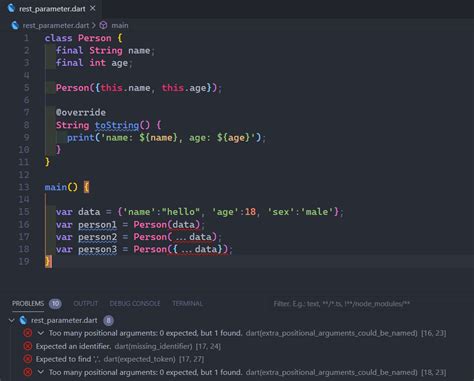Click line number 1 in the gutter
The height and width of the screenshot is (381, 474).
[x=26, y=38]
